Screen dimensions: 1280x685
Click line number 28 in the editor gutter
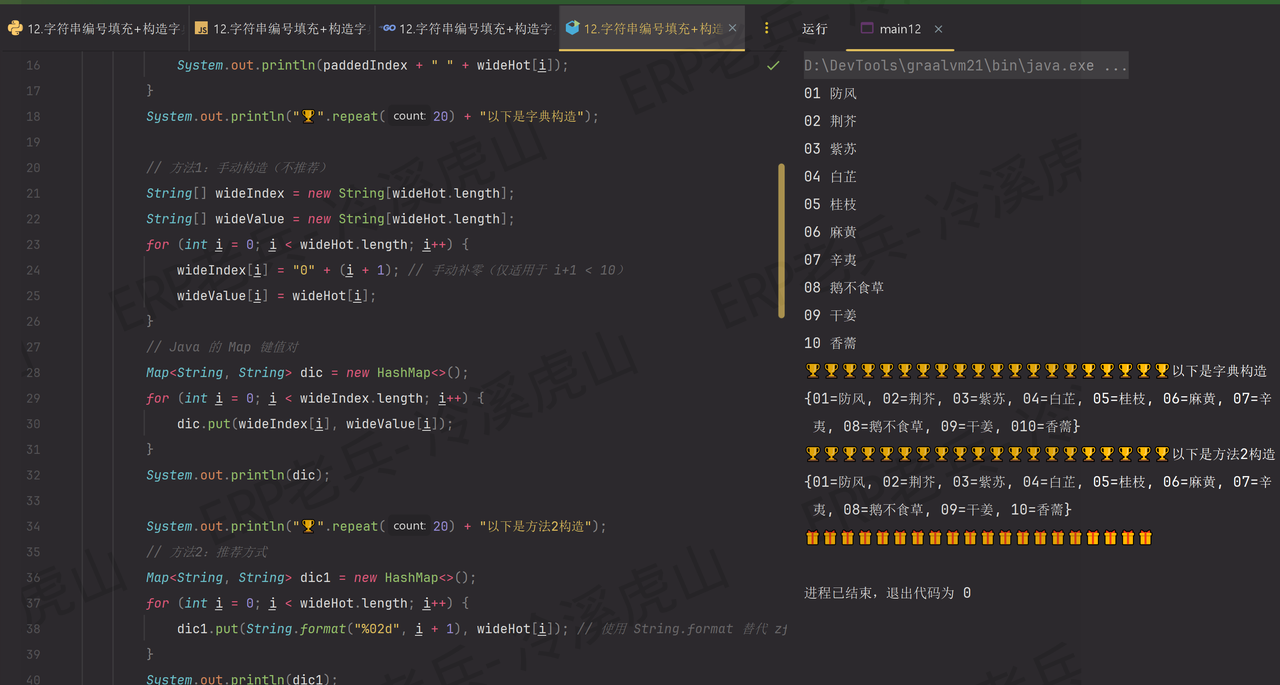(x=32, y=372)
